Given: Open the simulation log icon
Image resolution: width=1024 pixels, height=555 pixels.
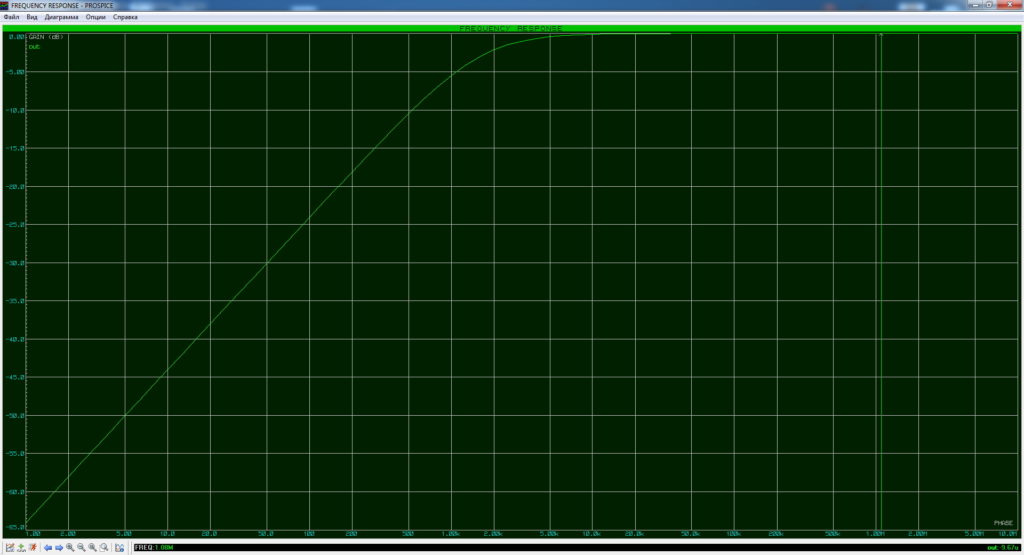Looking at the screenshot, I should click(121, 548).
